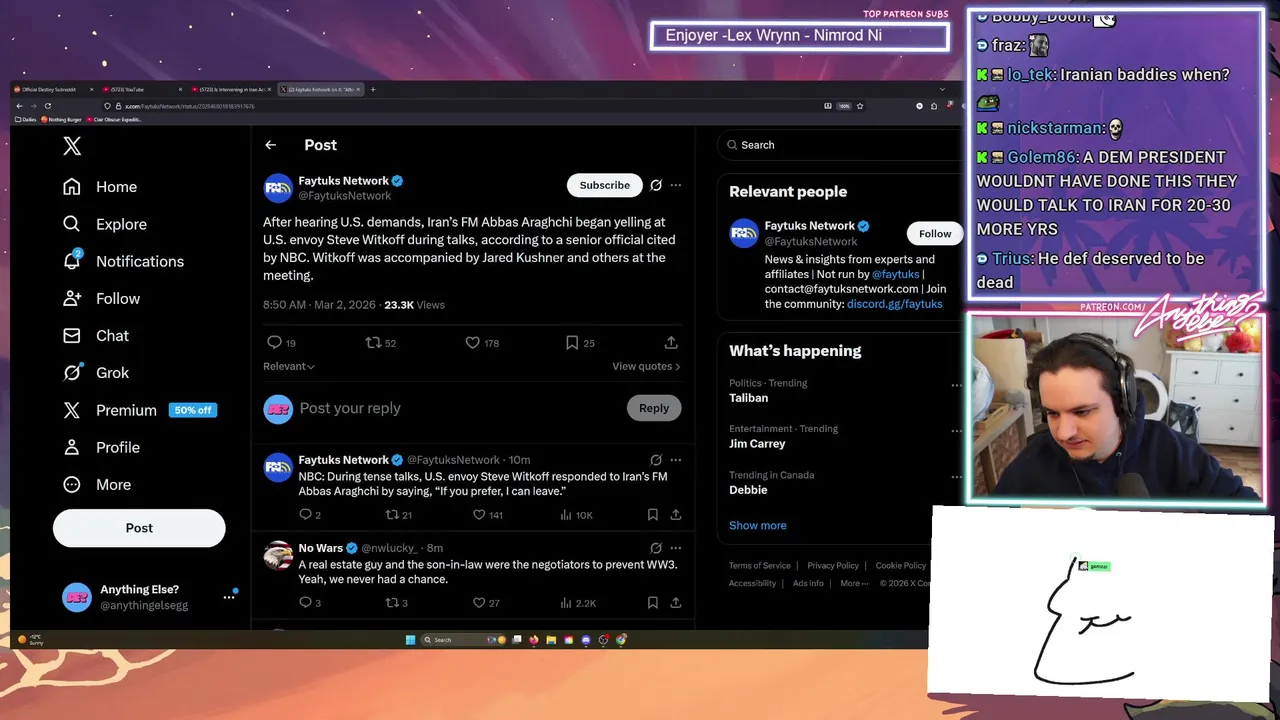Open more options for Jim Carrey trend
Image resolution: width=1280 pixels, height=720 pixels.
pyautogui.click(x=956, y=431)
